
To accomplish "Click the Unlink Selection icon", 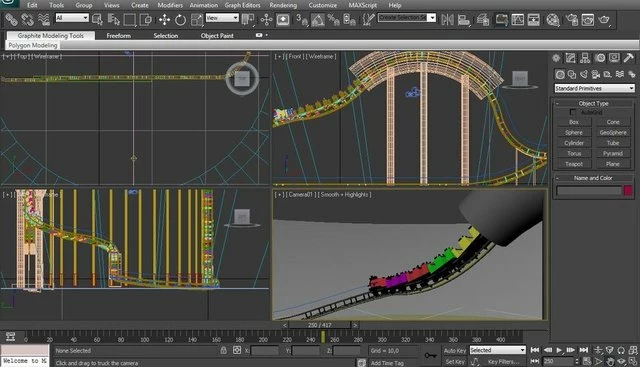I will (x=27, y=19).
